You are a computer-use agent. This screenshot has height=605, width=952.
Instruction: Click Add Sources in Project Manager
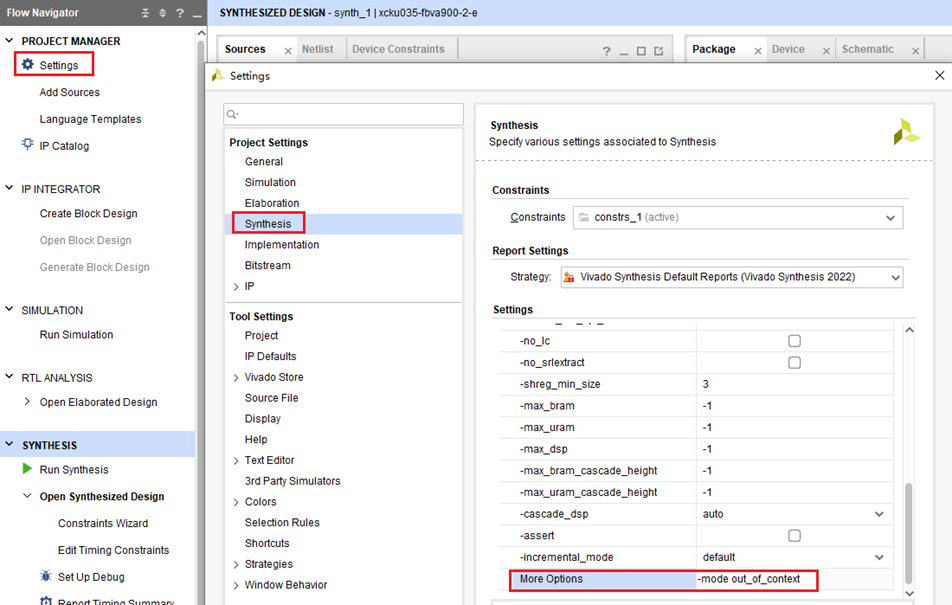click(x=69, y=92)
